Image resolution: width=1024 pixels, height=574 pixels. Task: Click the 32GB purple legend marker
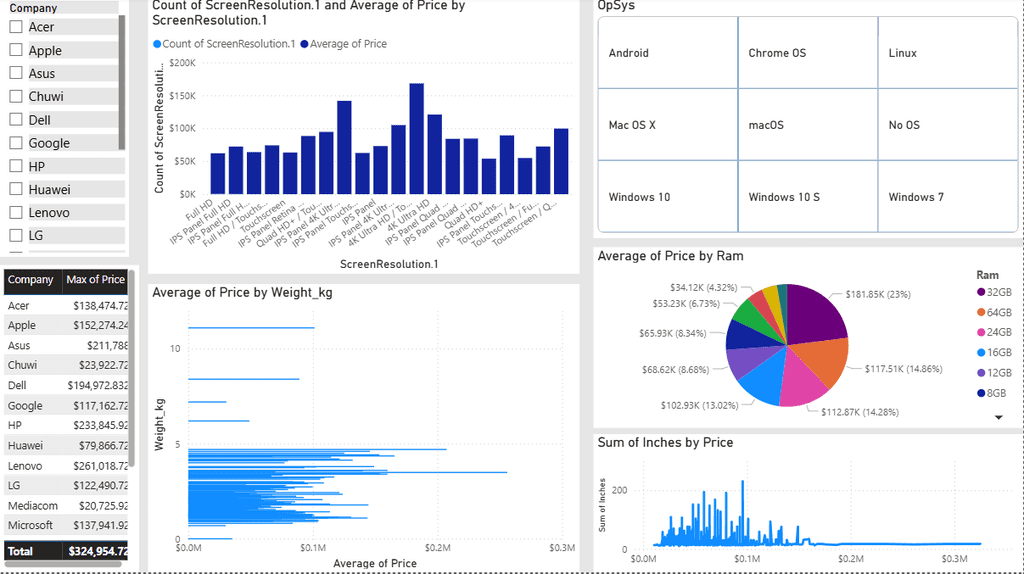[x=981, y=292]
